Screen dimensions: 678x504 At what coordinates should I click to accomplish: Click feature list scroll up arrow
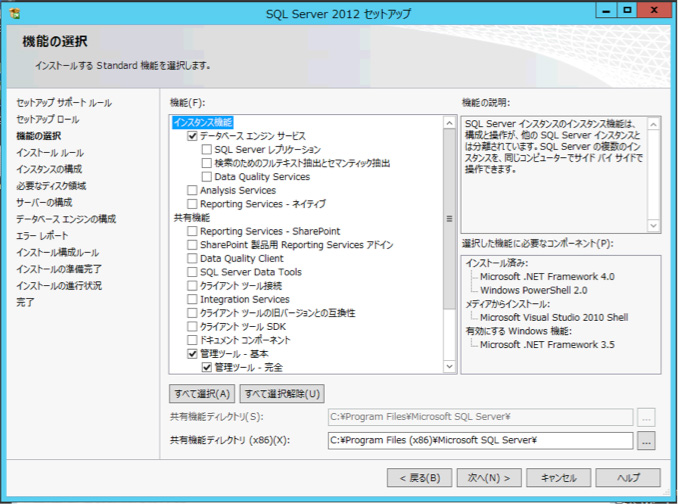pos(450,123)
